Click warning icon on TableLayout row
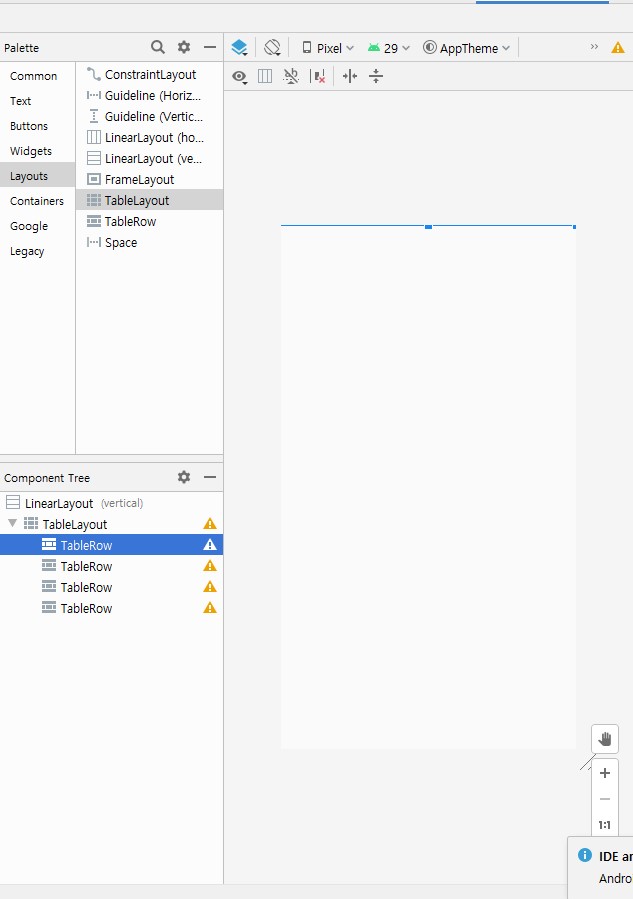 (x=210, y=523)
